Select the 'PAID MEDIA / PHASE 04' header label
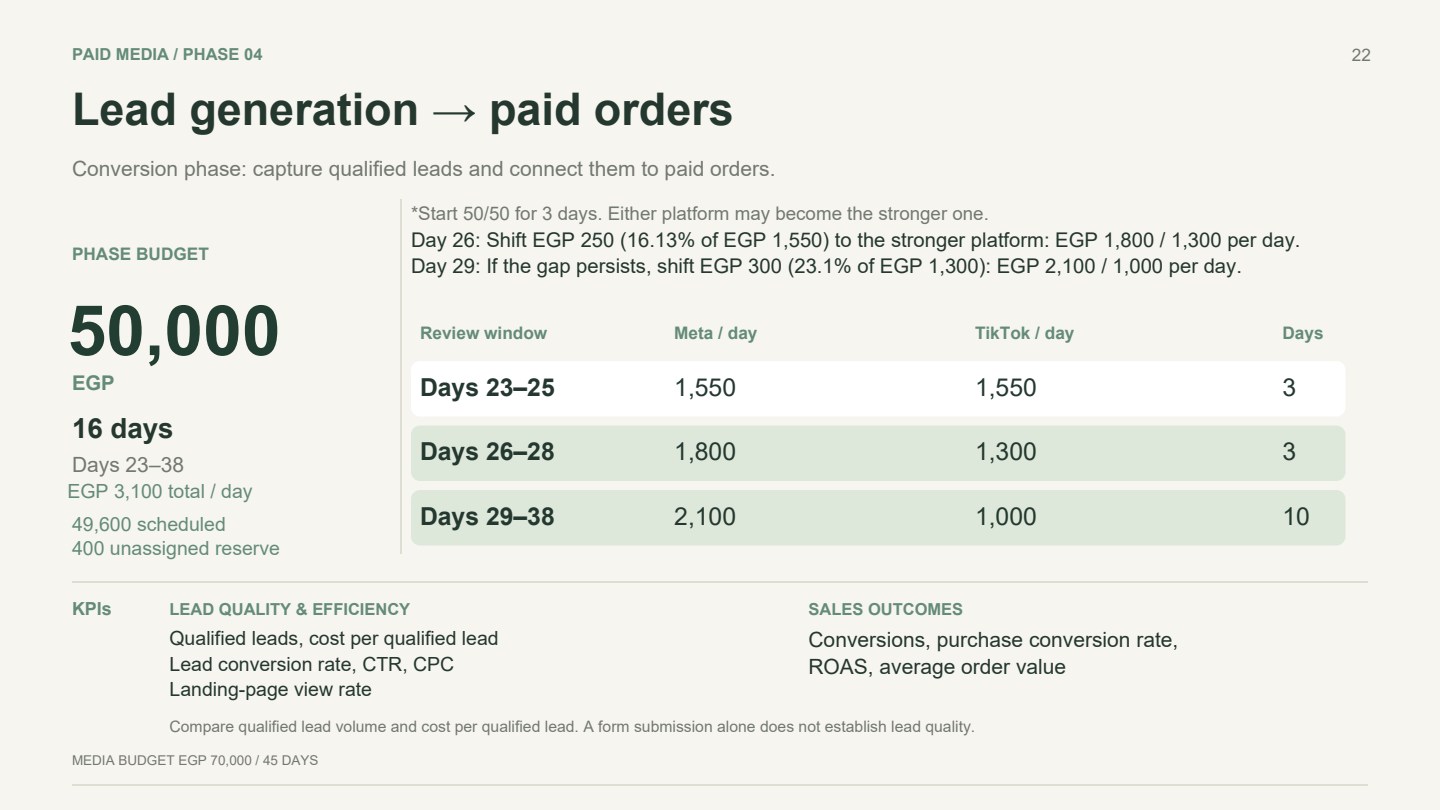This screenshot has height=810, width=1440. click(x=167, y=54)
